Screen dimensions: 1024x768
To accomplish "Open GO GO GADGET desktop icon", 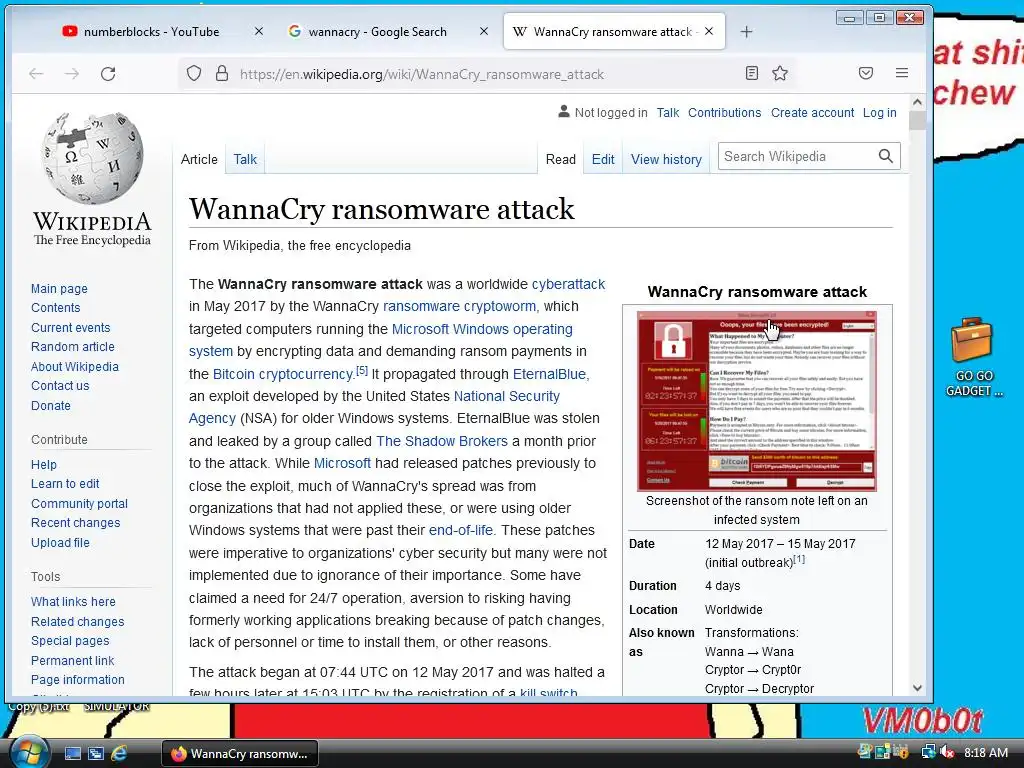I will [973, 357].
